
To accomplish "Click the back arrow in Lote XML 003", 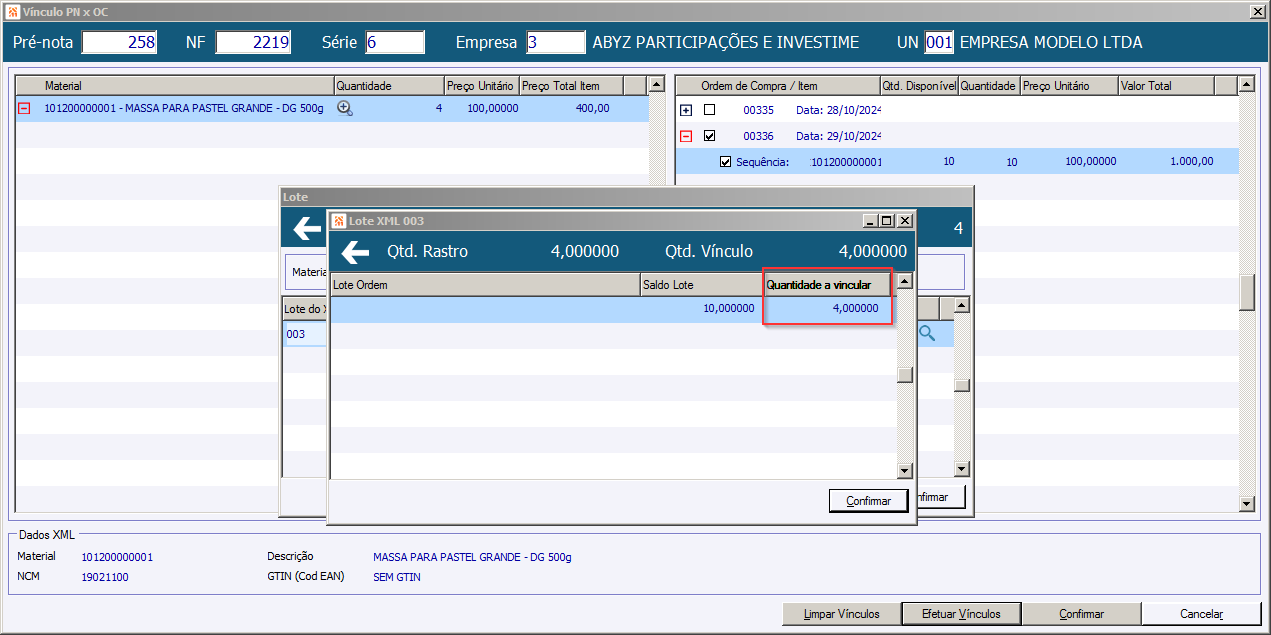I will coord(355,252).
